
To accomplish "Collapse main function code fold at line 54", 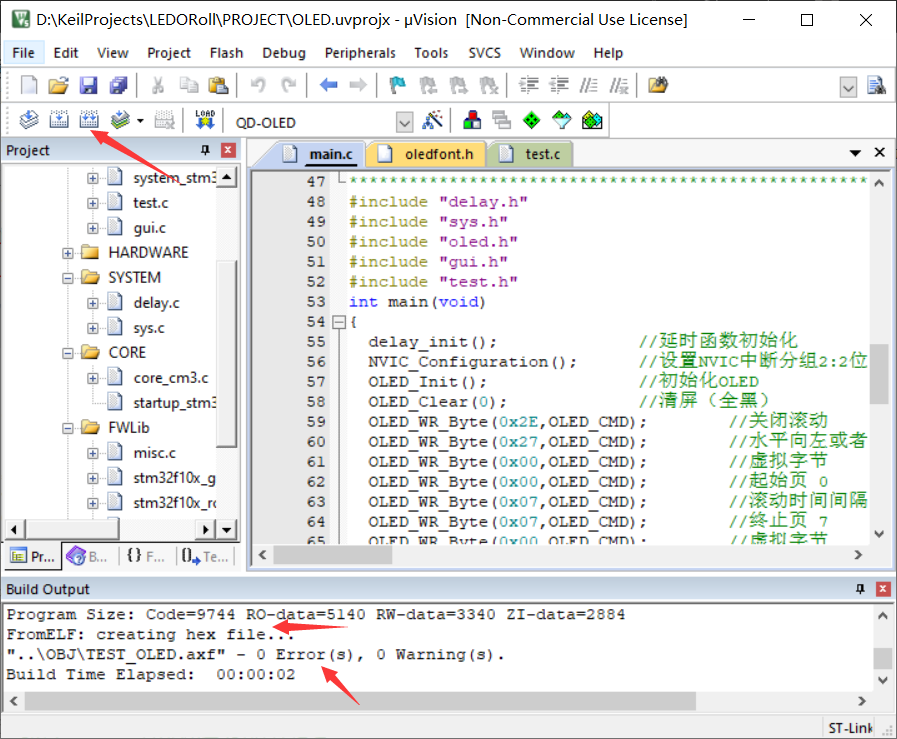I will [x=339, y=322].
